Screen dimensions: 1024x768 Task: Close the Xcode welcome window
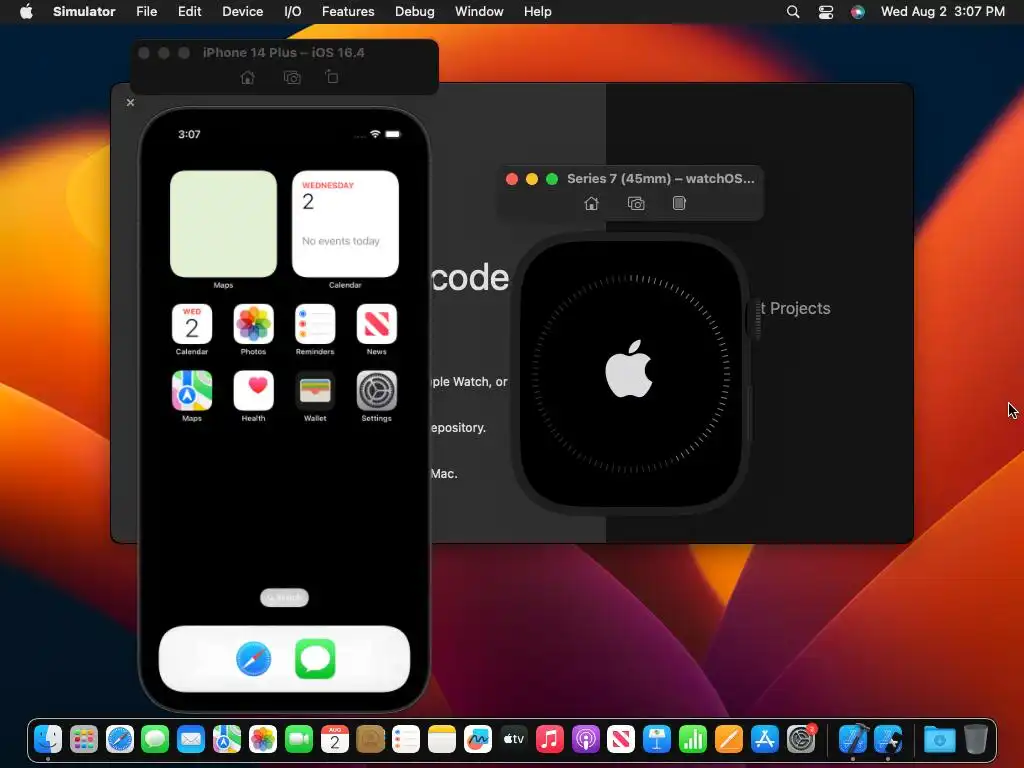click(131, 103)
